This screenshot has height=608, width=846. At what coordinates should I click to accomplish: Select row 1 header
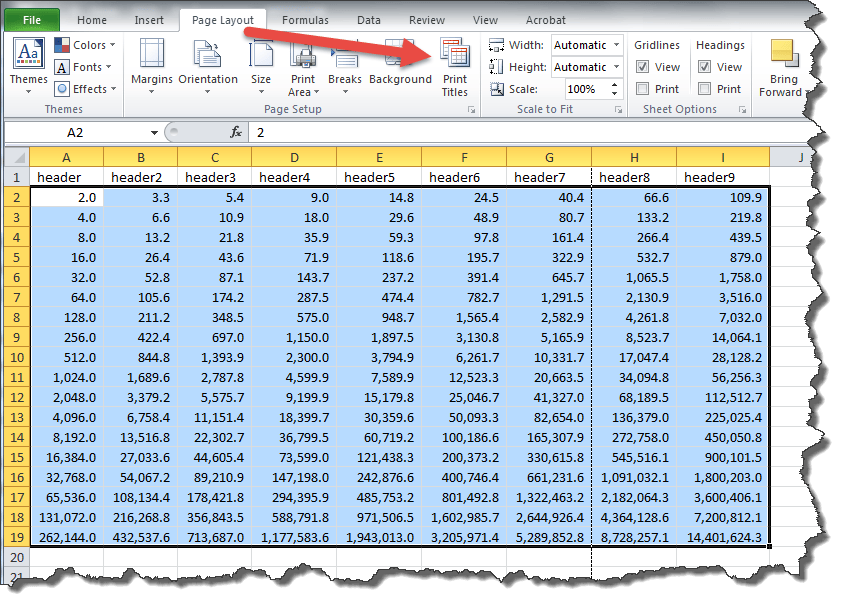[17, 177]
